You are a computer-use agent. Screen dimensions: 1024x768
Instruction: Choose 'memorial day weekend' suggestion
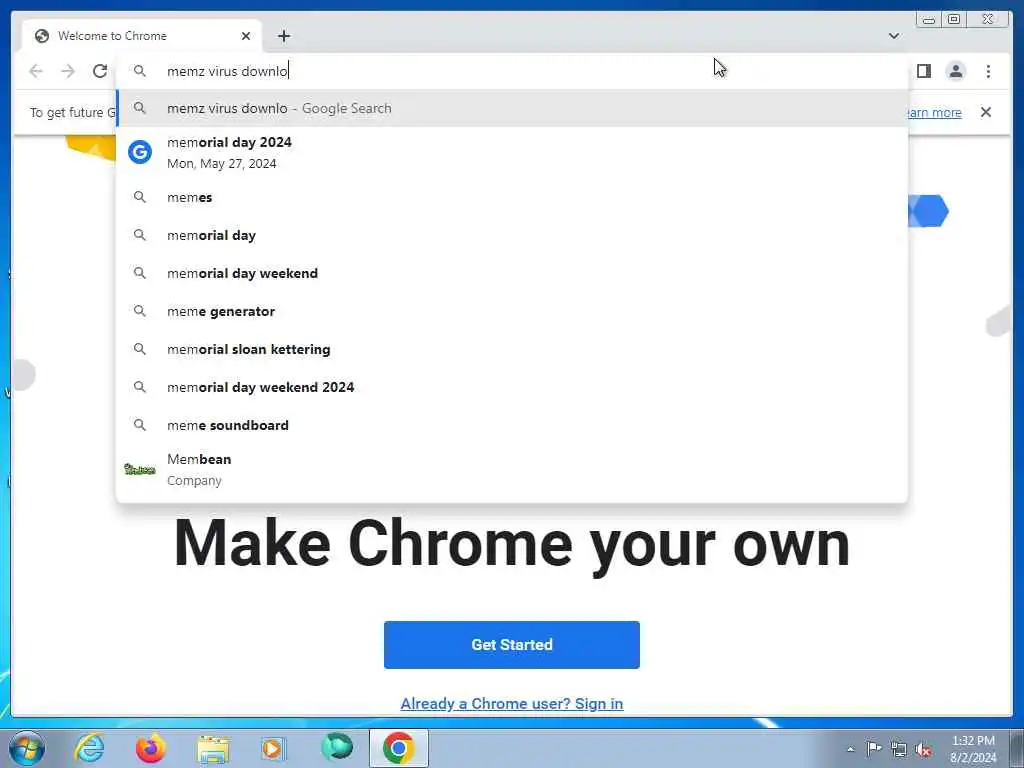tap(512, 273)
